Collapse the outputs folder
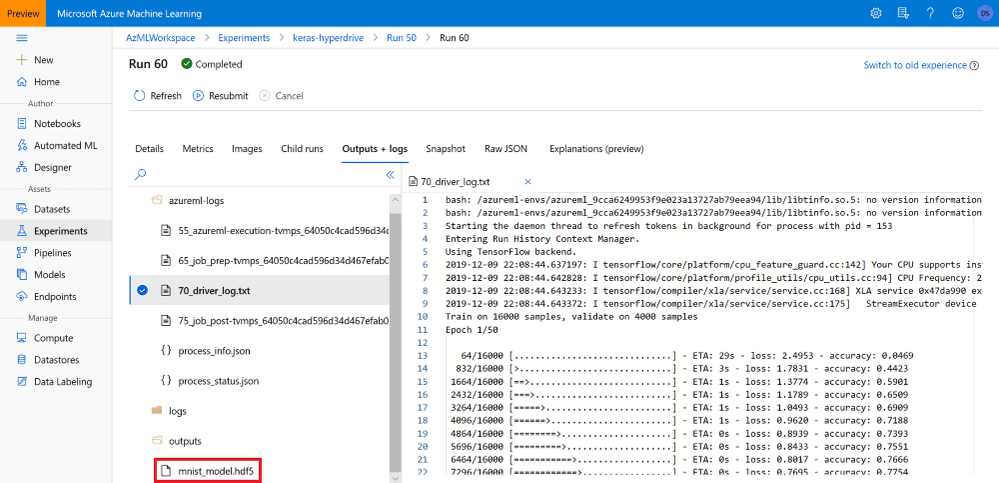The image size is (999, 483). (x=156, y=440)
